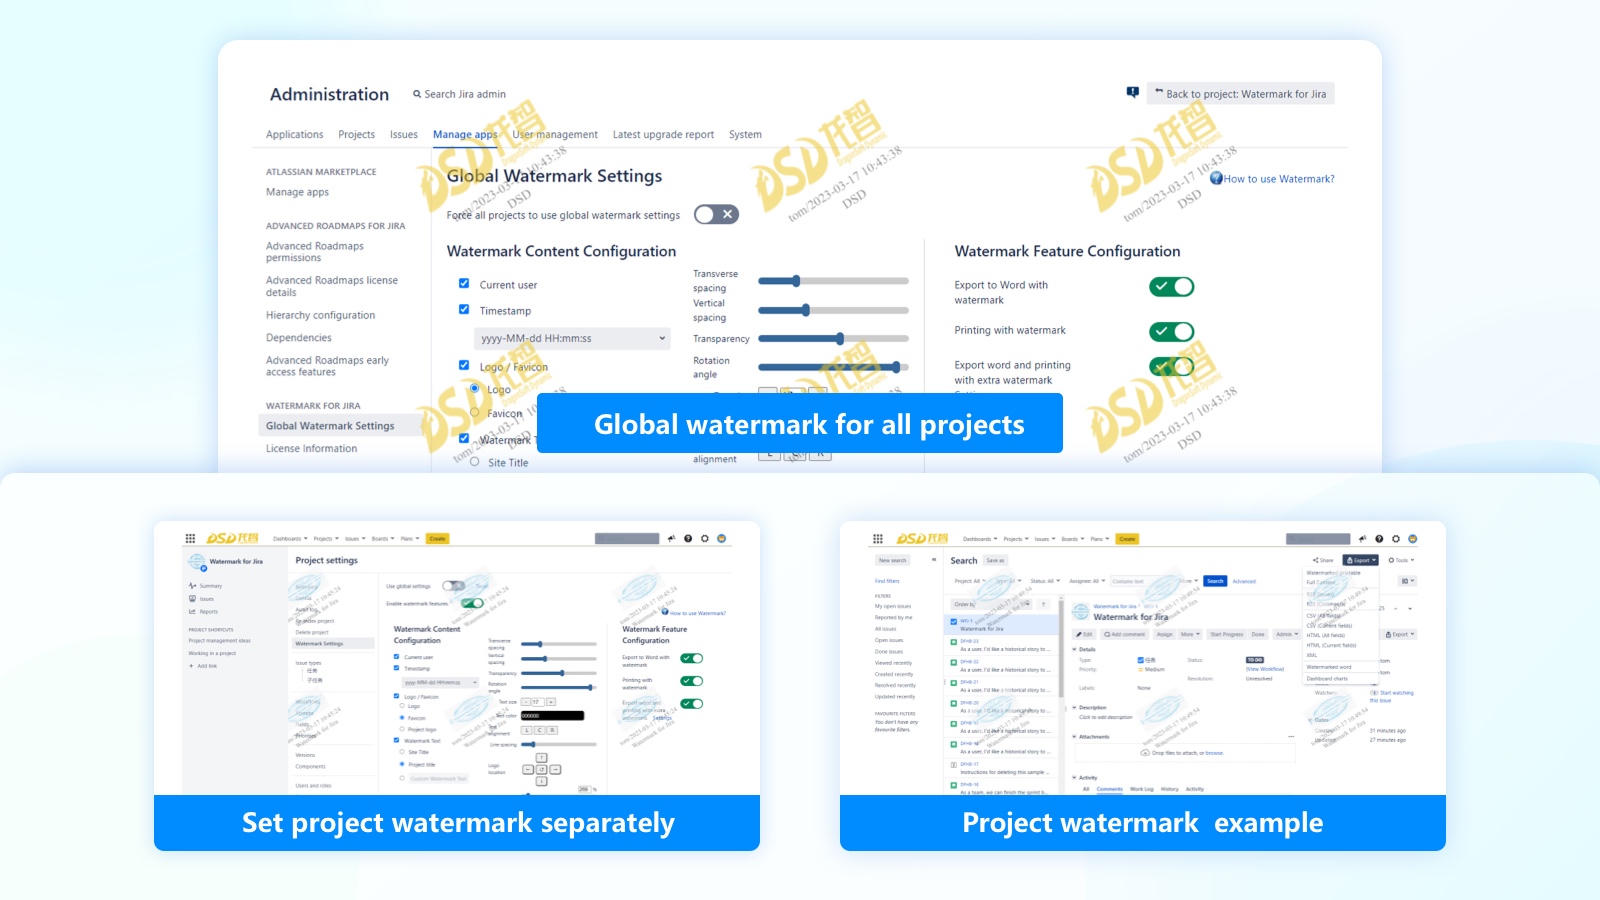Open the yyyy-MM-dd HH:mm:ss format dropdown on the Administration page
1600x900 pixels.
click(x=571, y=338)
